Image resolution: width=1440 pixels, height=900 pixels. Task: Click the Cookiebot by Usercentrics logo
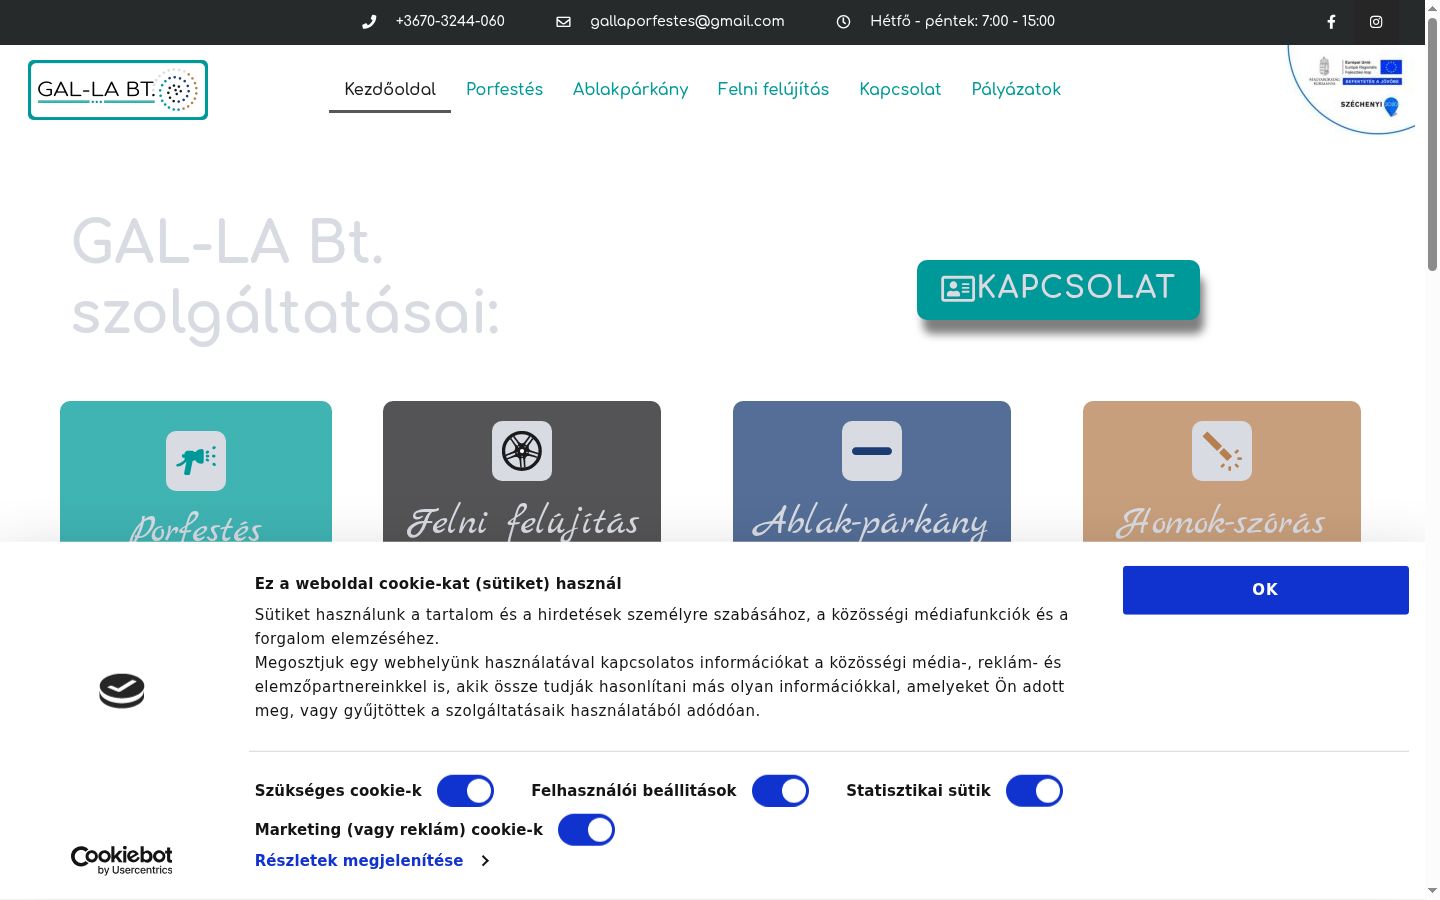121,860
